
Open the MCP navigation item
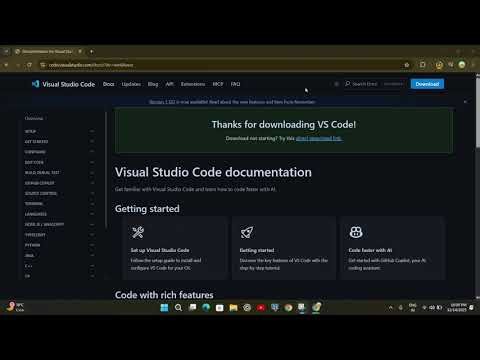pyautogui.click(x=218, y=84)
